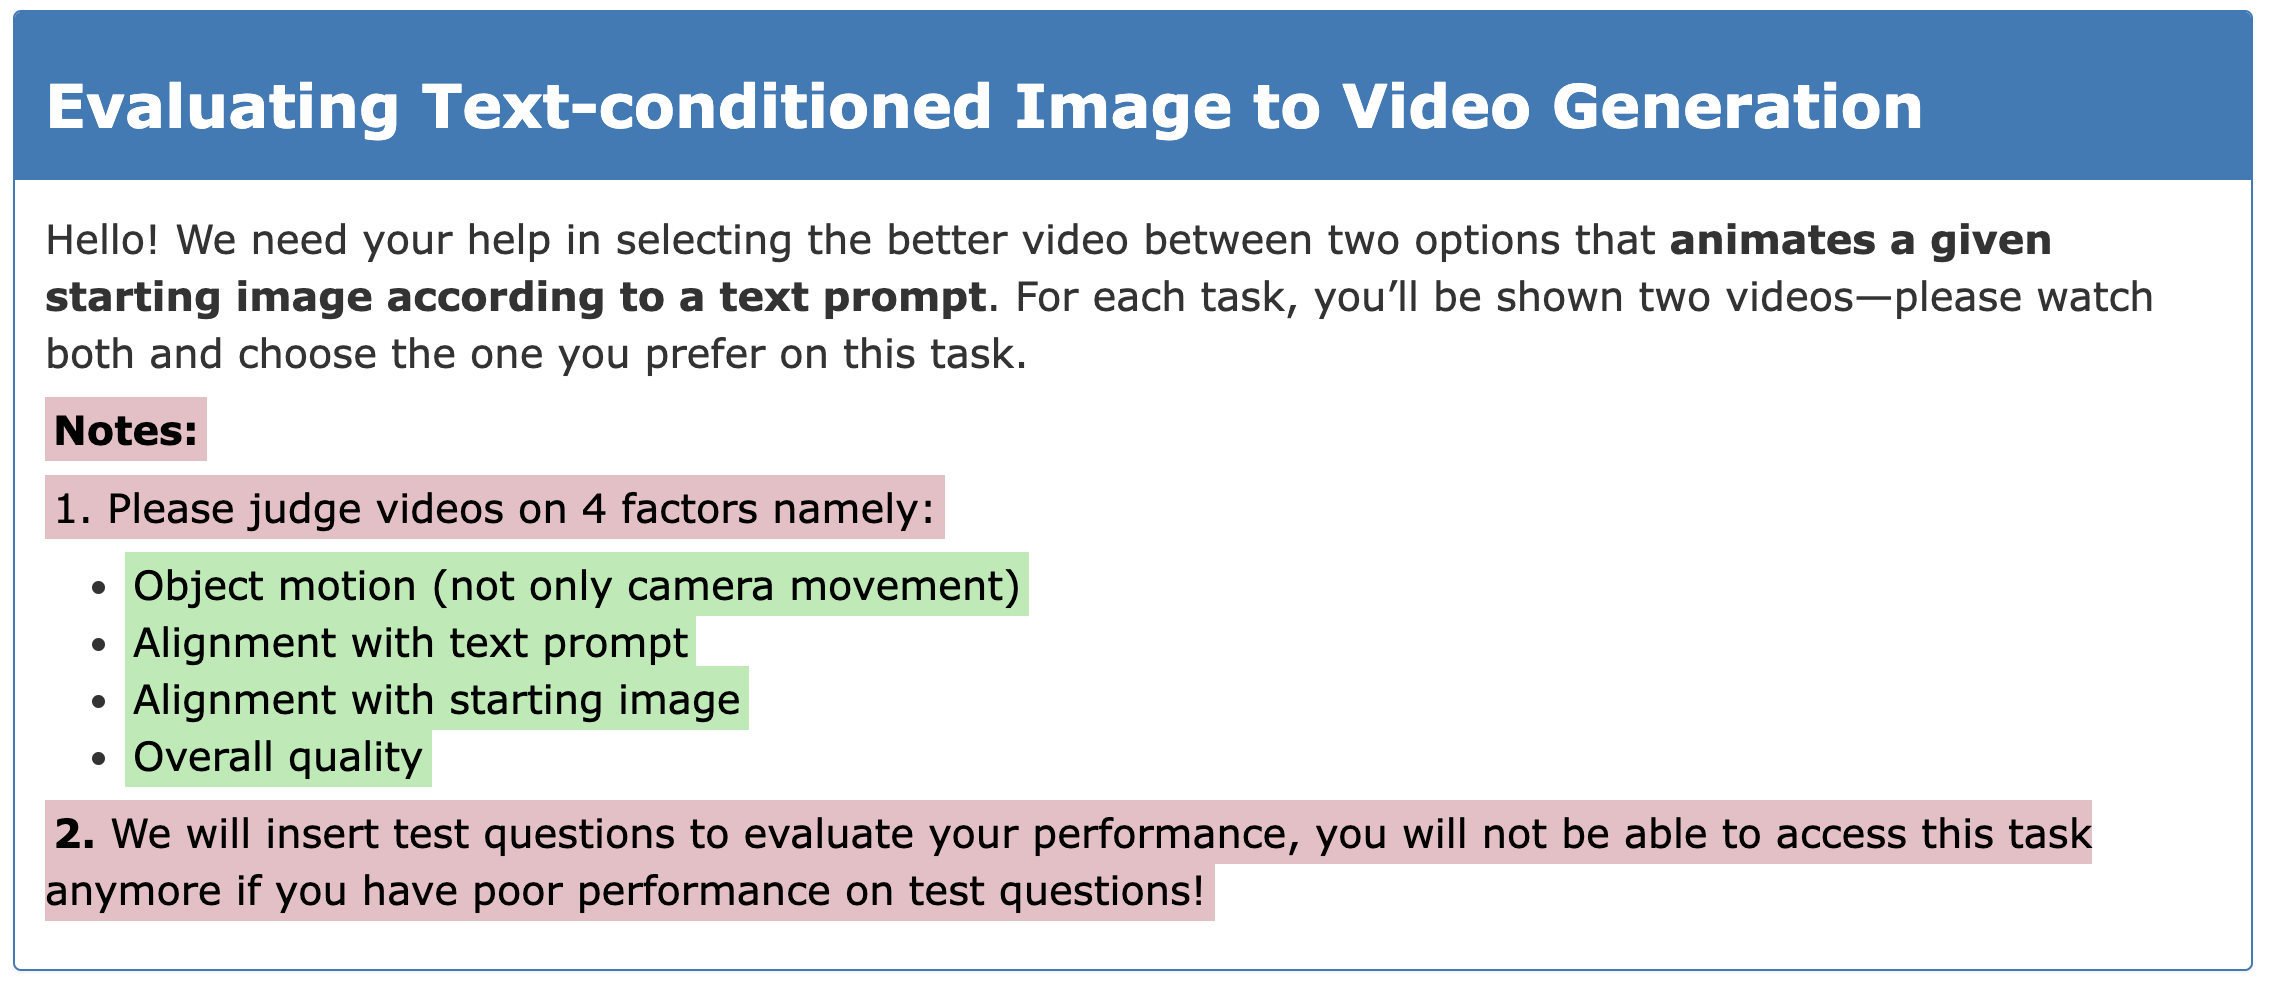Click the bullet dot beside "Alignment with text prompt"

pos(98,644)
